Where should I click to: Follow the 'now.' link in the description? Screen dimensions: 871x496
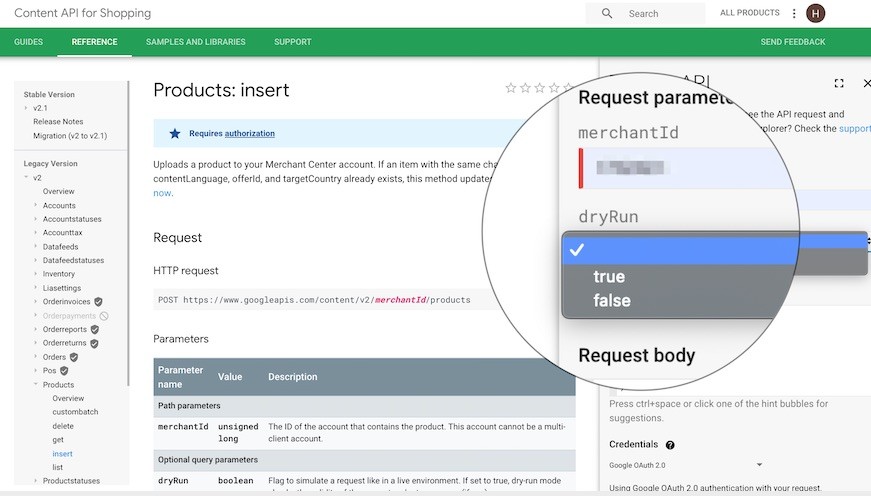[163, 193]
